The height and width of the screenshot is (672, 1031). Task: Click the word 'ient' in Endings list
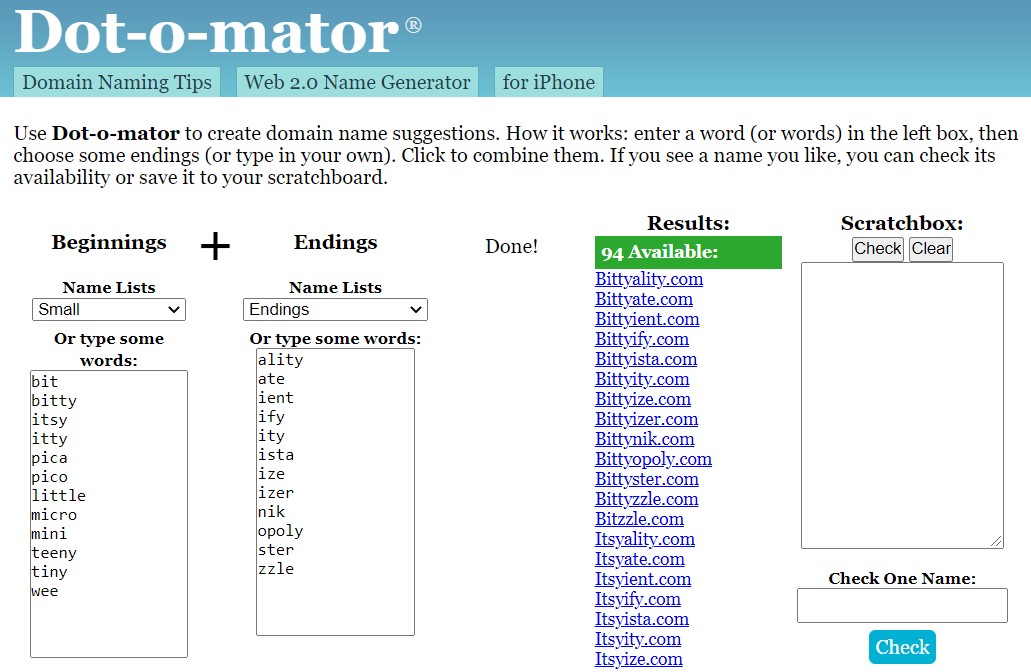click(276, 398)
